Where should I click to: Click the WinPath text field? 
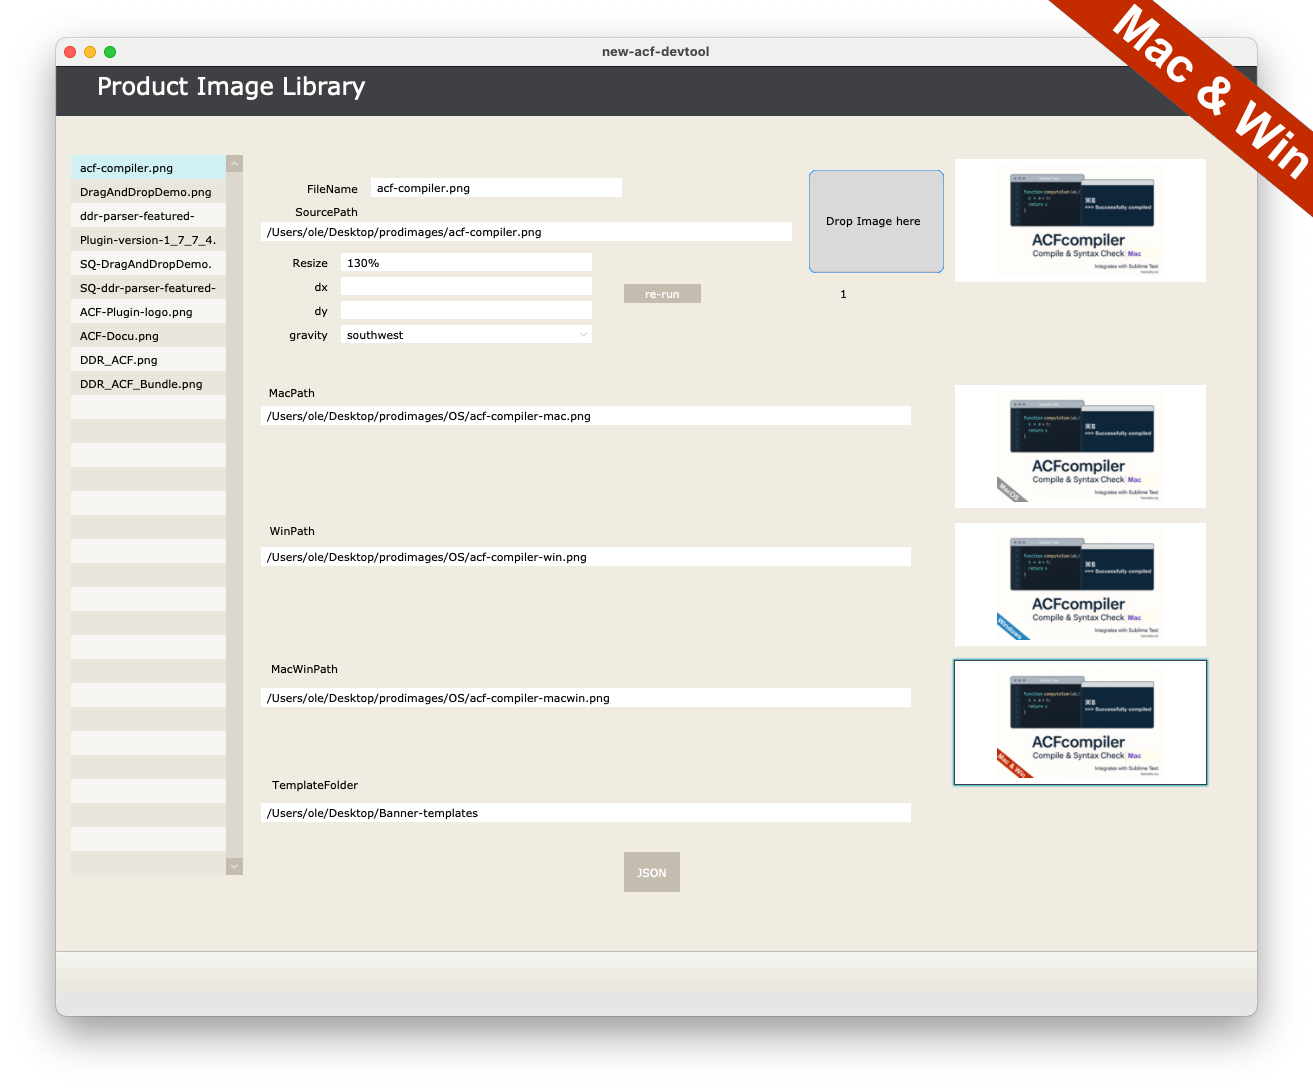tap(586, 557)
